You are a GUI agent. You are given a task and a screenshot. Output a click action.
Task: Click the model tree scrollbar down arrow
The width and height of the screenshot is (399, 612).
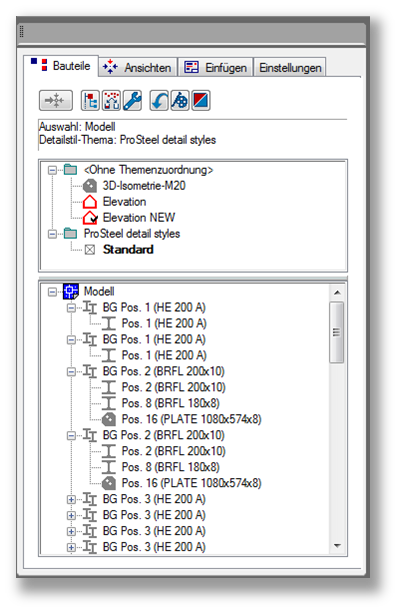pyautogui.click(x=337, y=545)
